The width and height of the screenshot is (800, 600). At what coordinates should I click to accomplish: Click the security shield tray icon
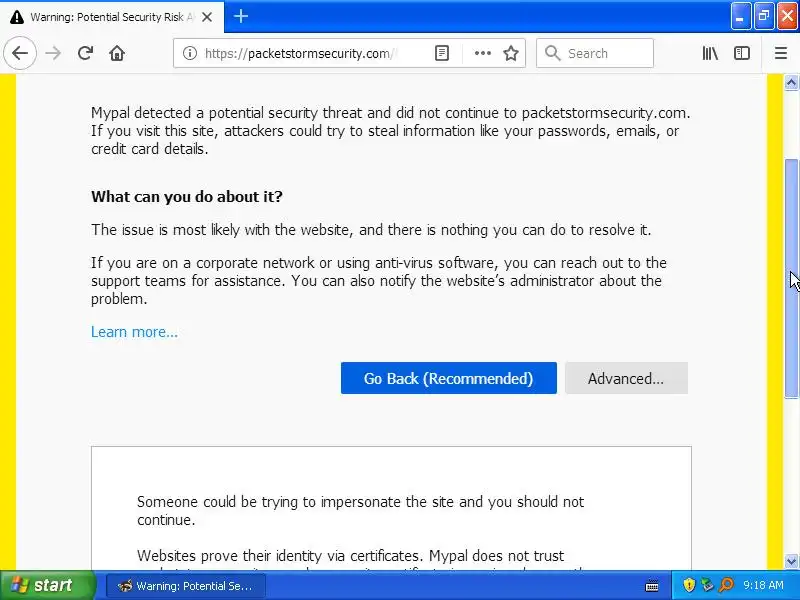pos(689,585)
